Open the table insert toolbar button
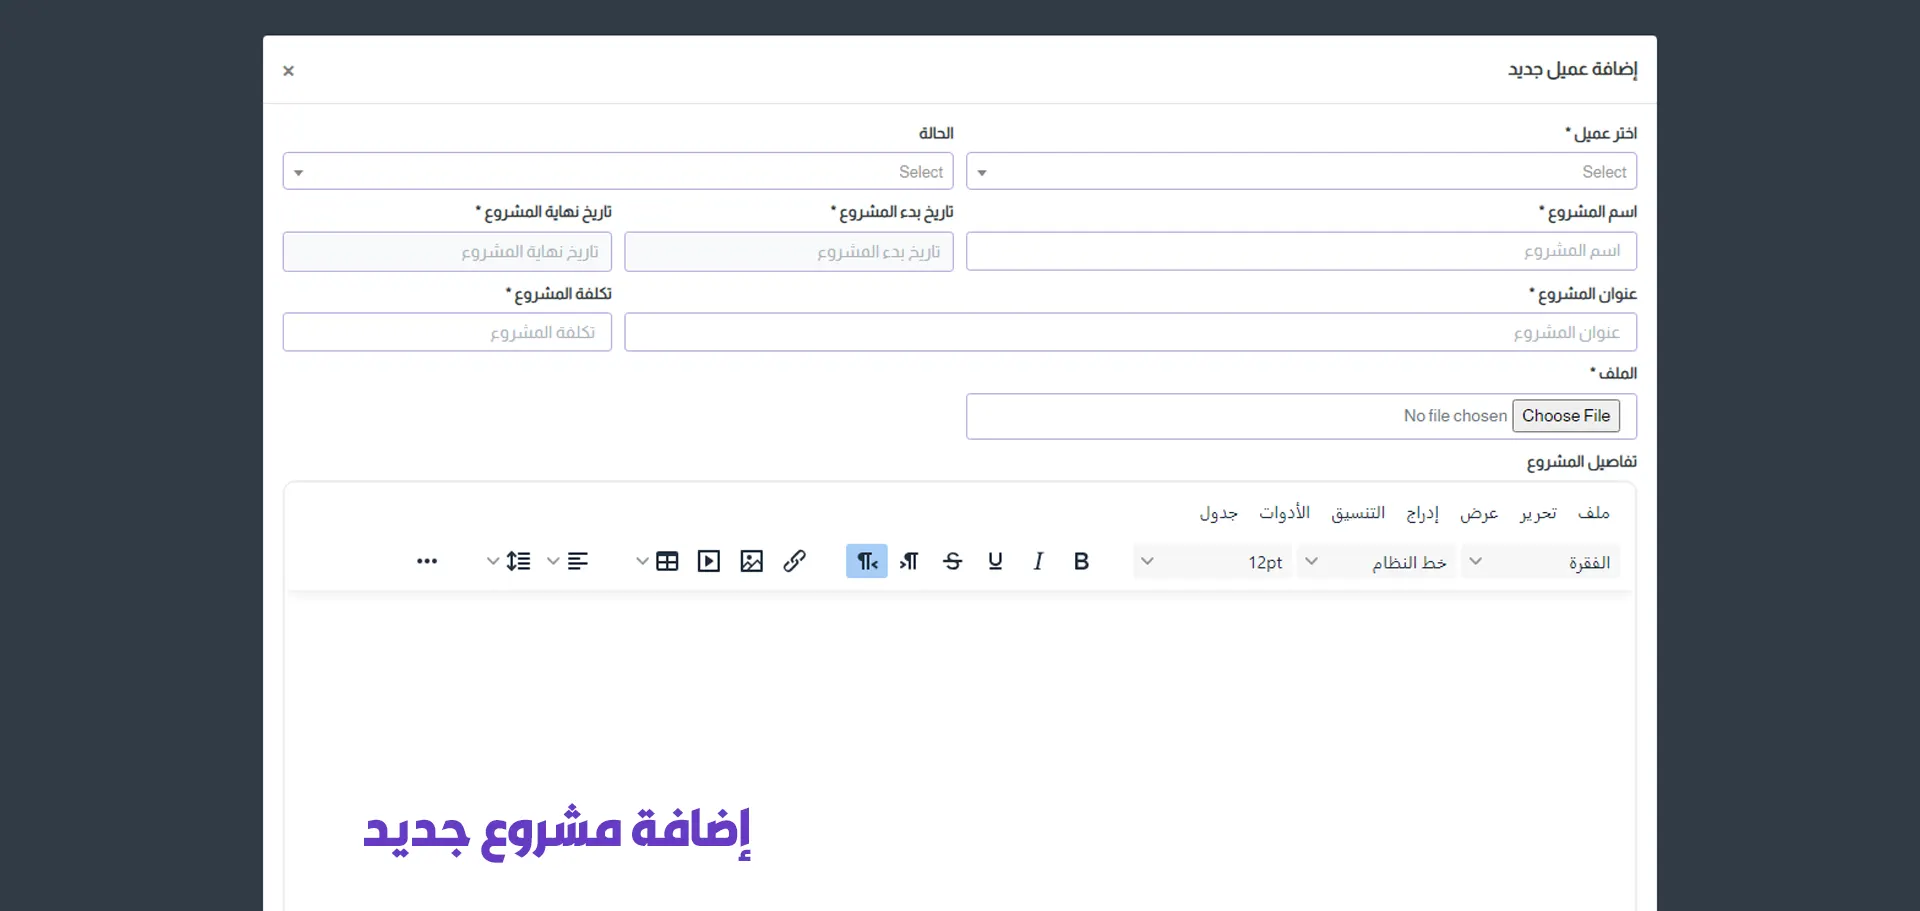This screenshot has height=911, width=1920. coord(666,562)
